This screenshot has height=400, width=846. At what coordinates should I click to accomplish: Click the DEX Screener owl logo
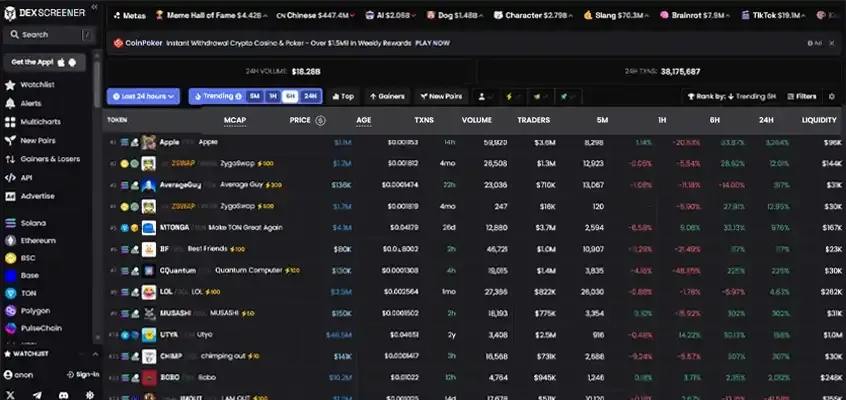10,14
